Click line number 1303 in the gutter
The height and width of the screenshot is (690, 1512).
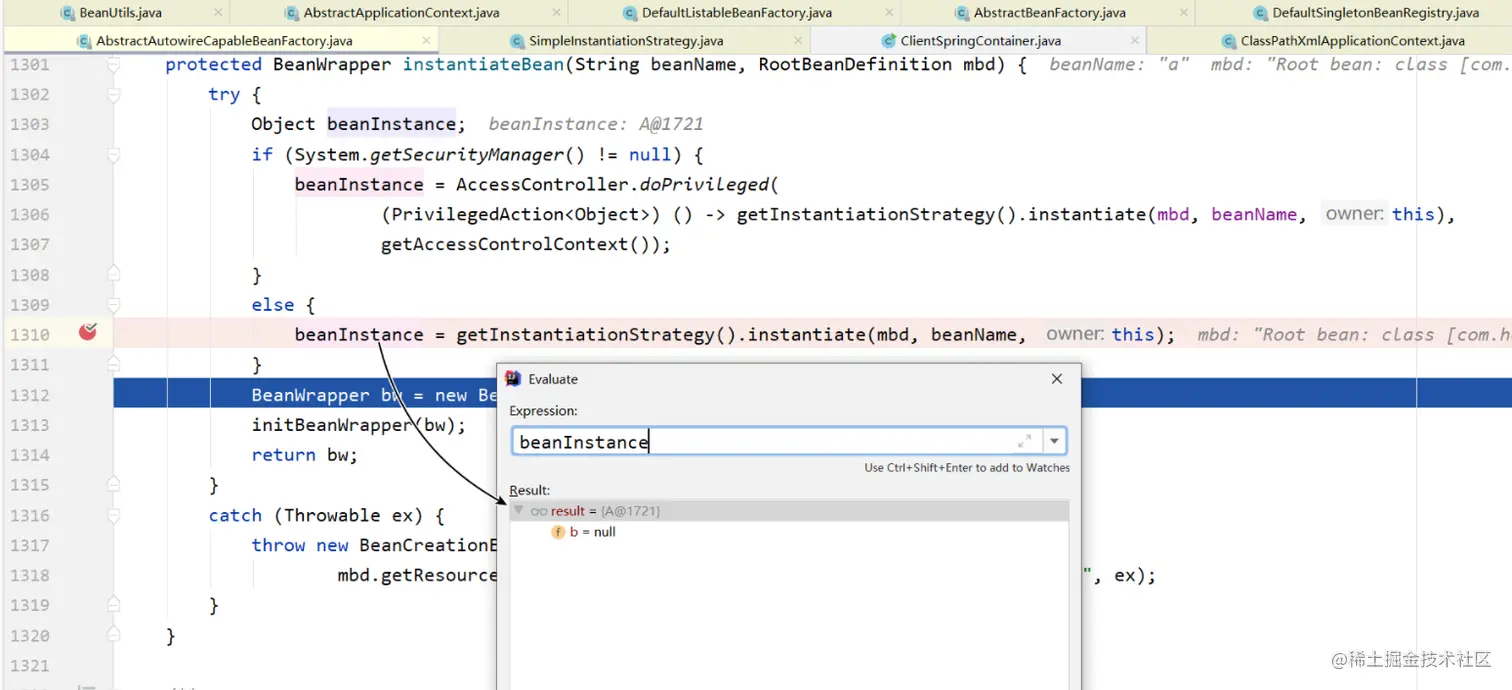30,124
